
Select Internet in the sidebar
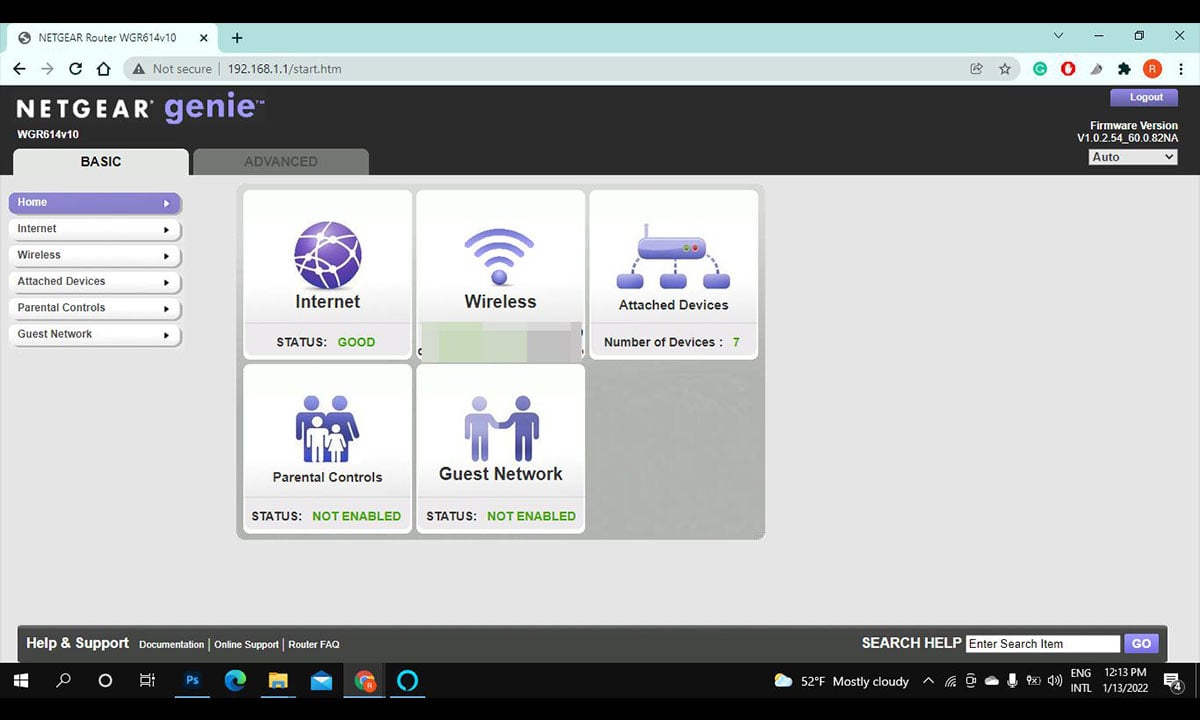(x=95, y=229)
